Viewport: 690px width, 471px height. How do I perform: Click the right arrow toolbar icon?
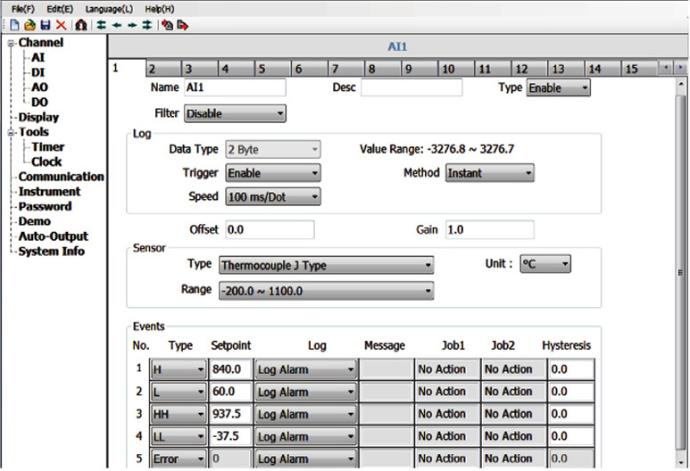[x=132, y=25]
